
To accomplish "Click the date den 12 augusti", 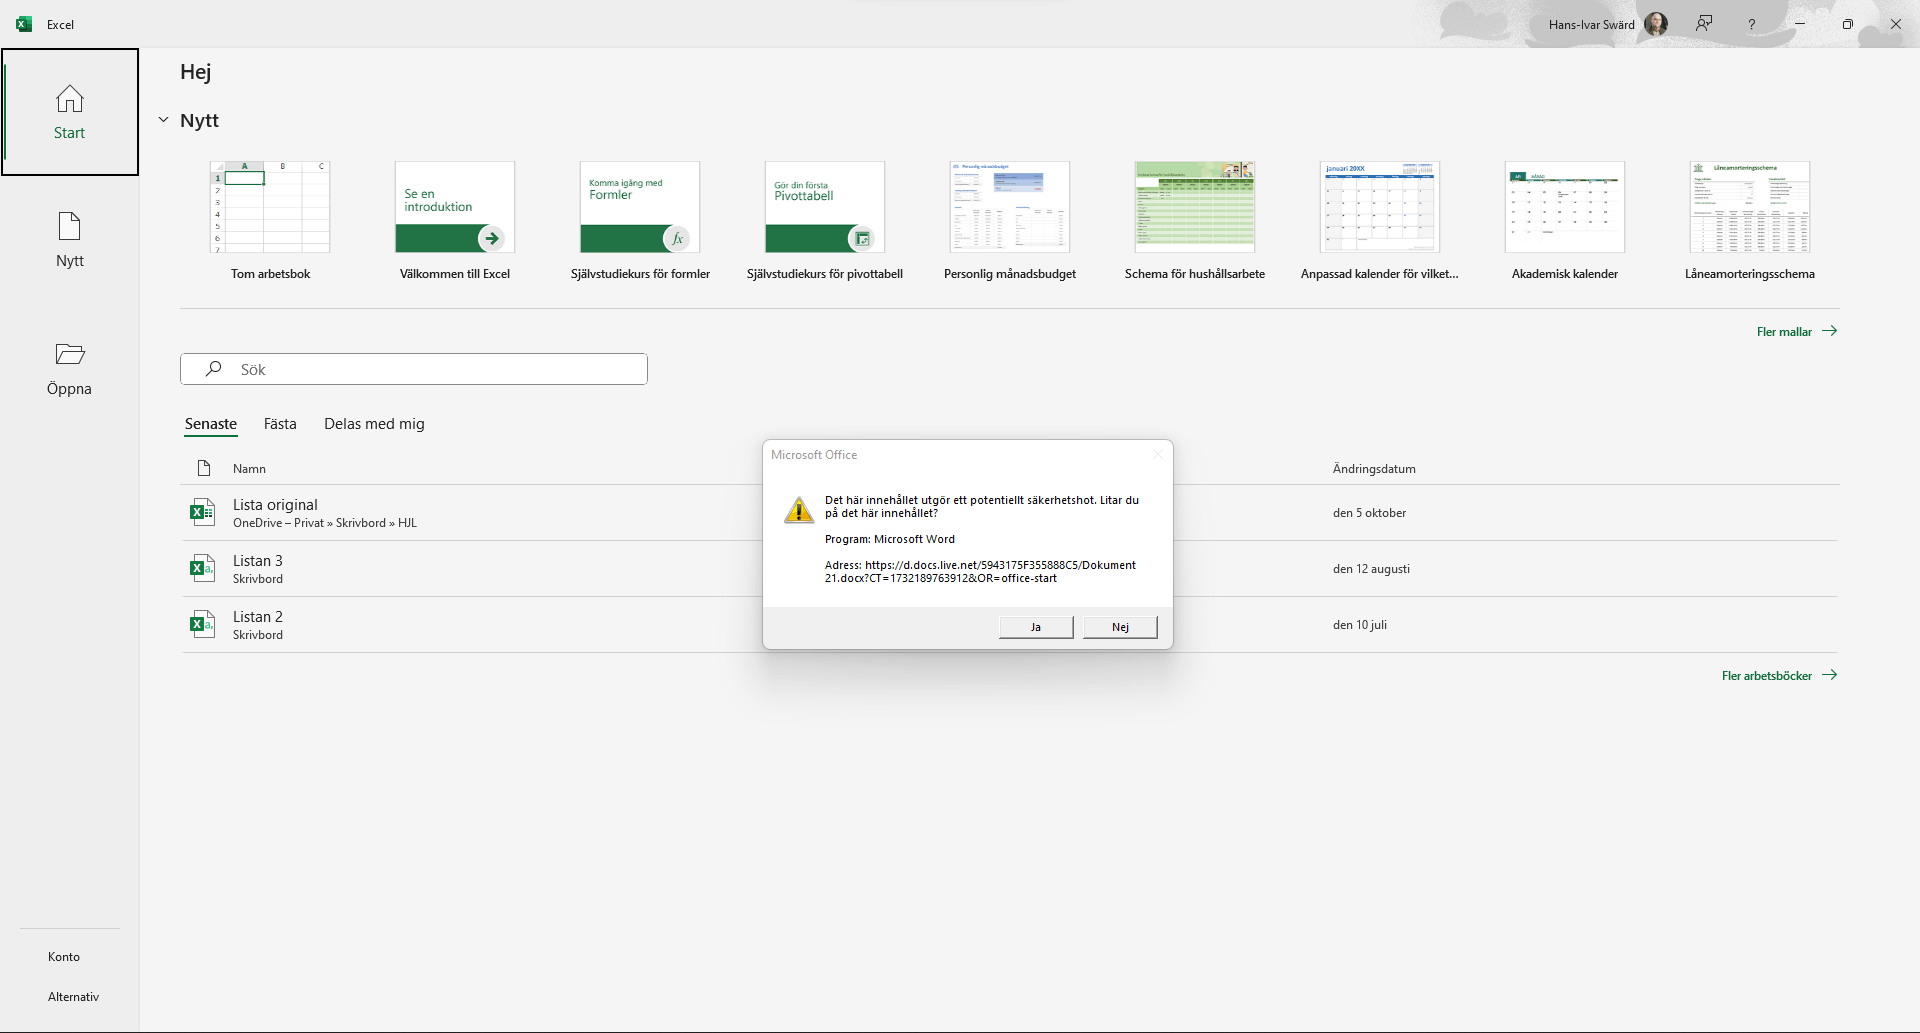I will pyautogui.click(x=1371, y=569).
